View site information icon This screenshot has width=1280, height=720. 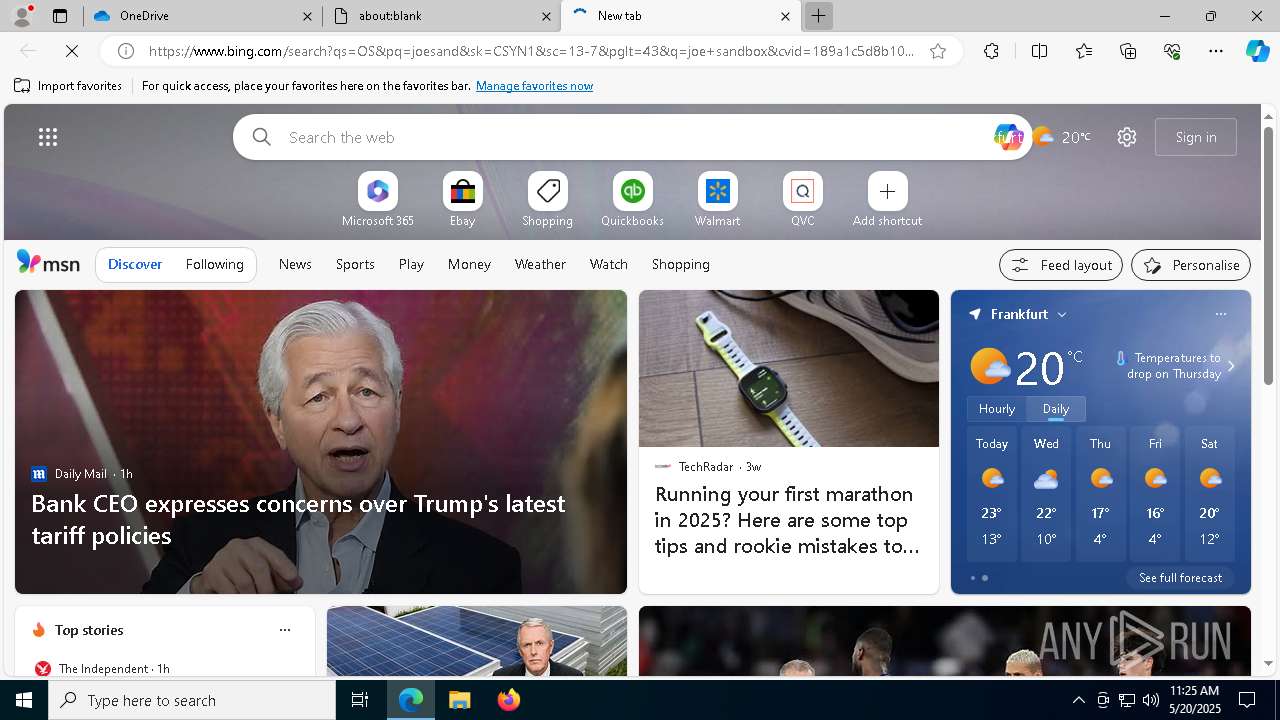tap(125, 51)
